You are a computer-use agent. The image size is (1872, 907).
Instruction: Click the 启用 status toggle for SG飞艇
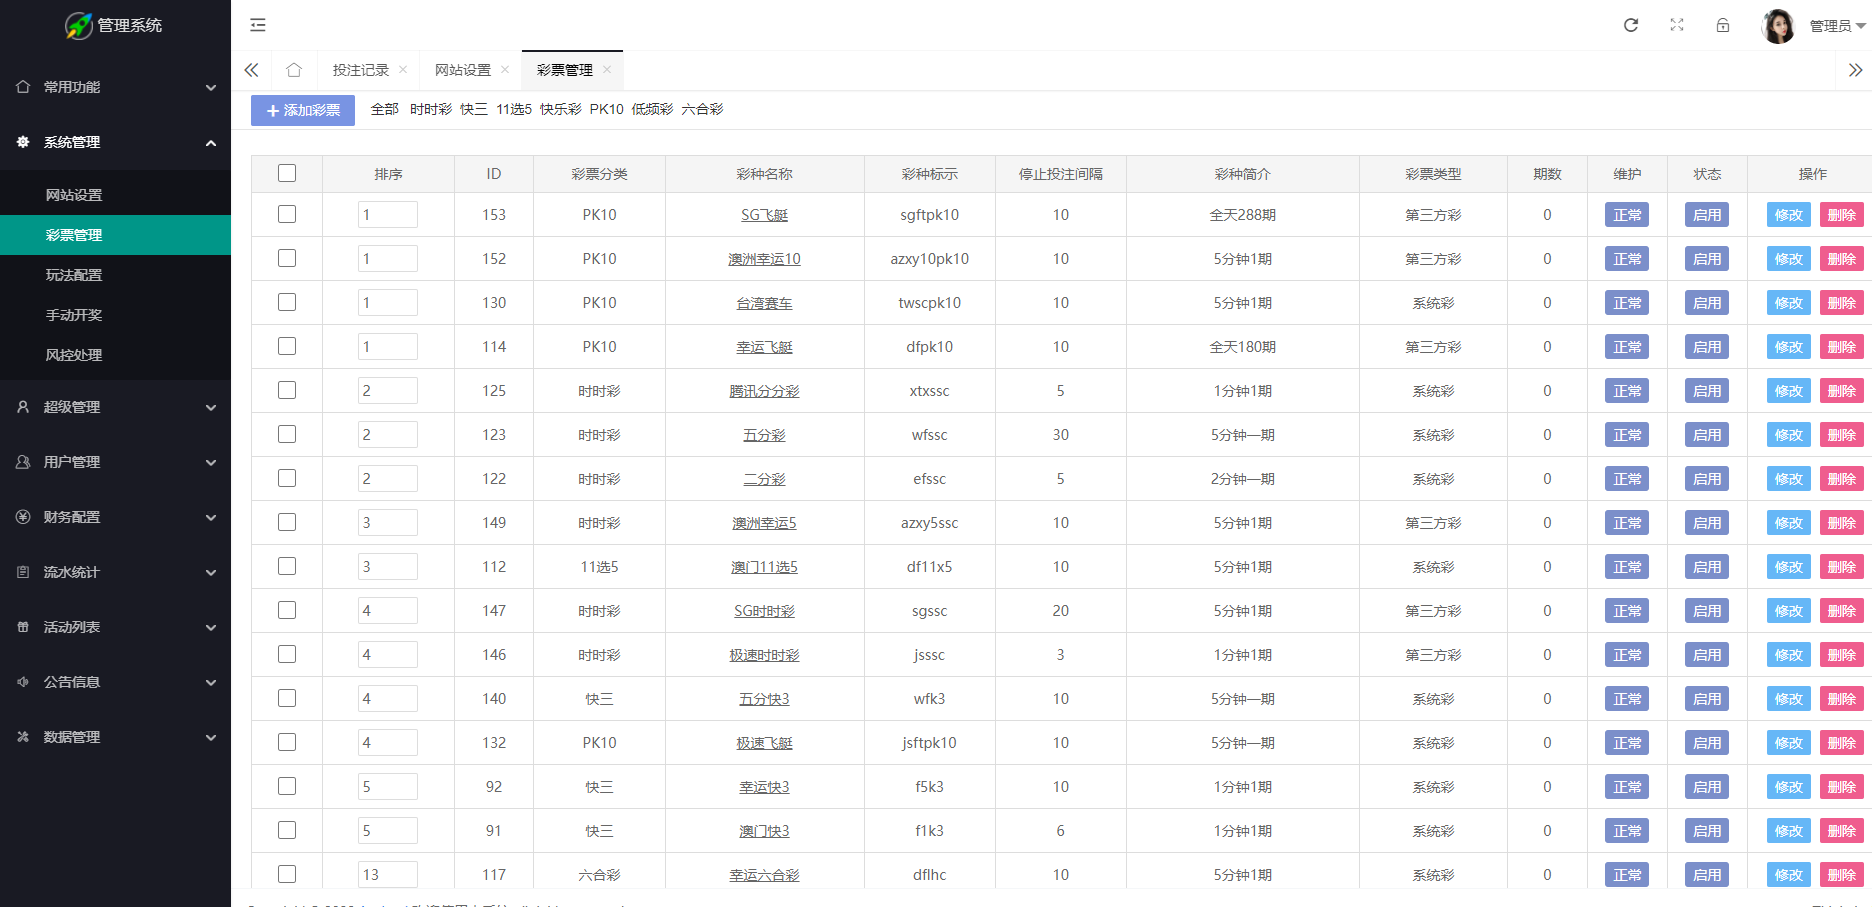click(x=1706, y=214)
